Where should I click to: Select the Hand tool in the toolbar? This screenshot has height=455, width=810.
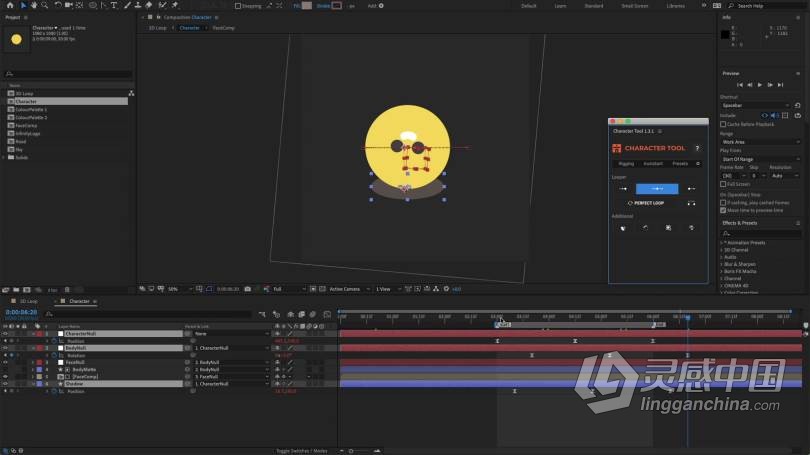(x=35, y=5)
